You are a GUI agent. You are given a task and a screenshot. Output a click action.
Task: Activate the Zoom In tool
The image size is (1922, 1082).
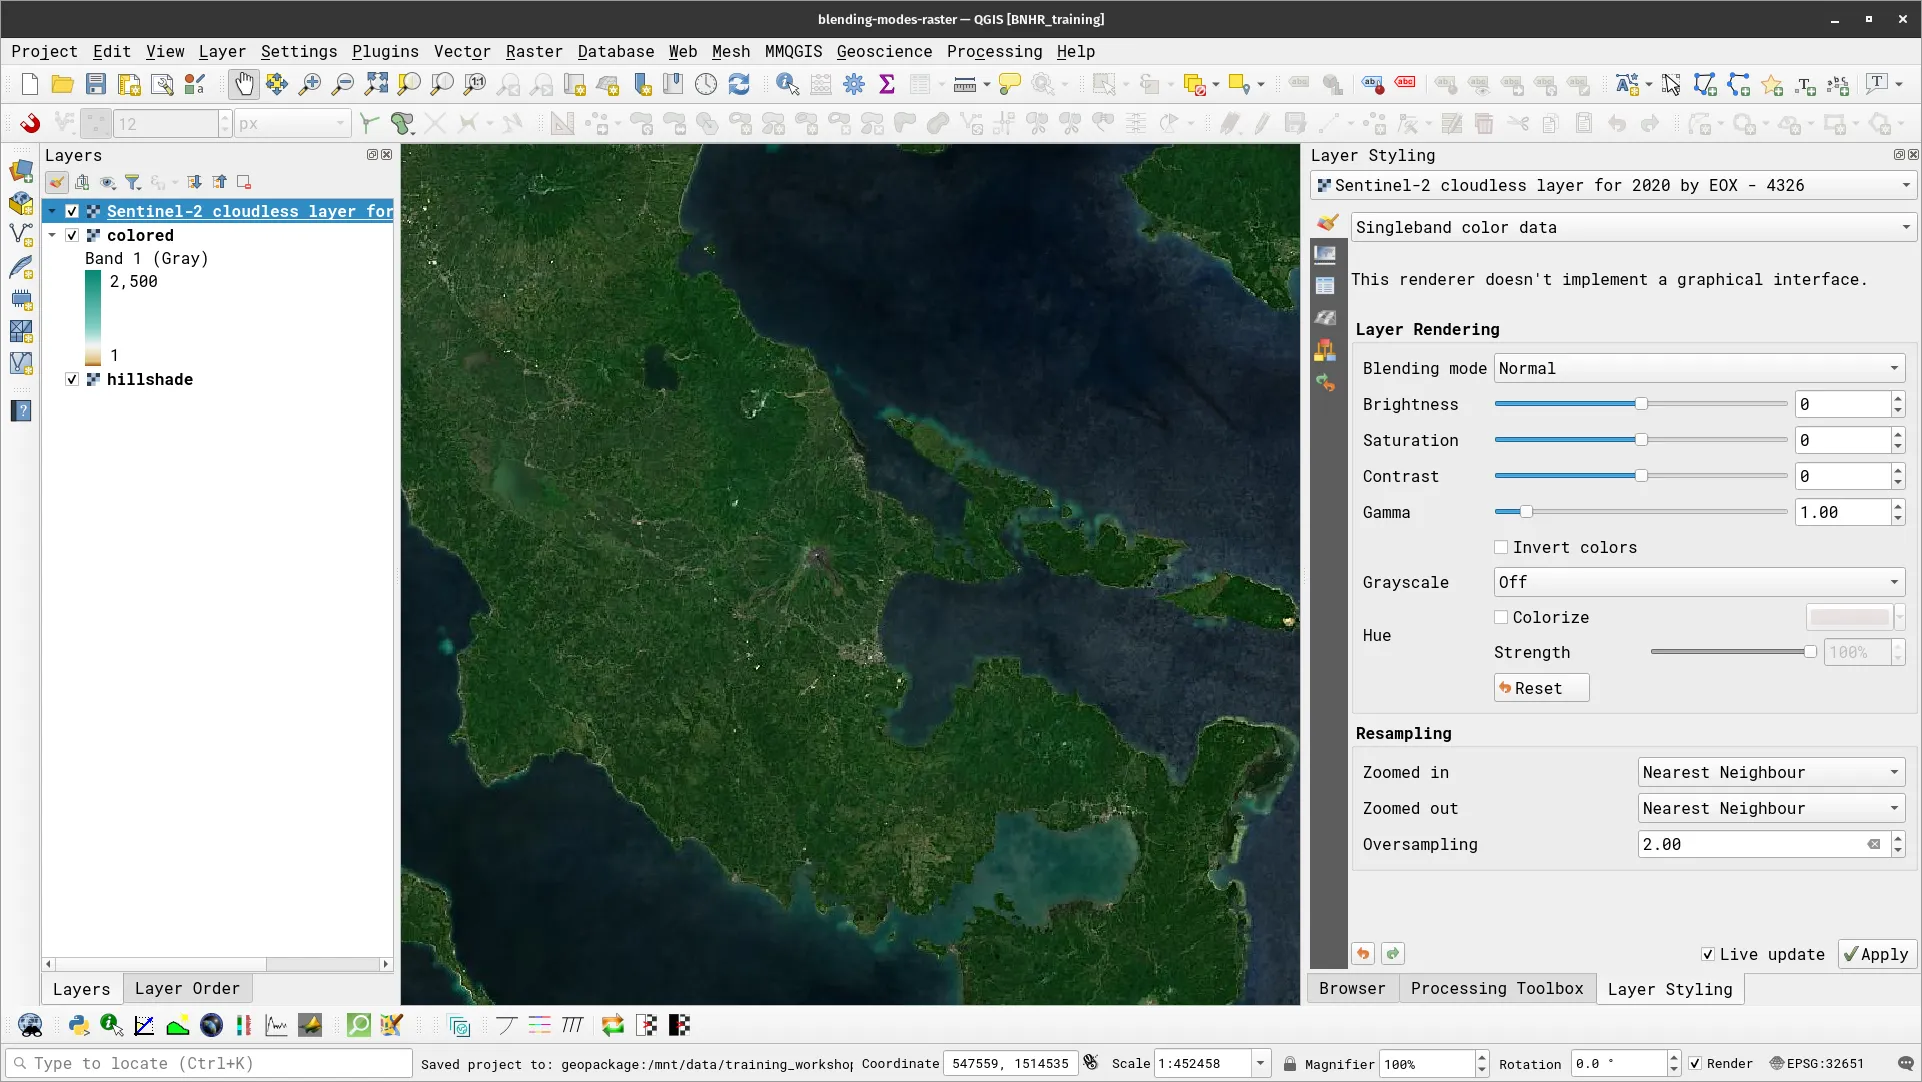310,84
